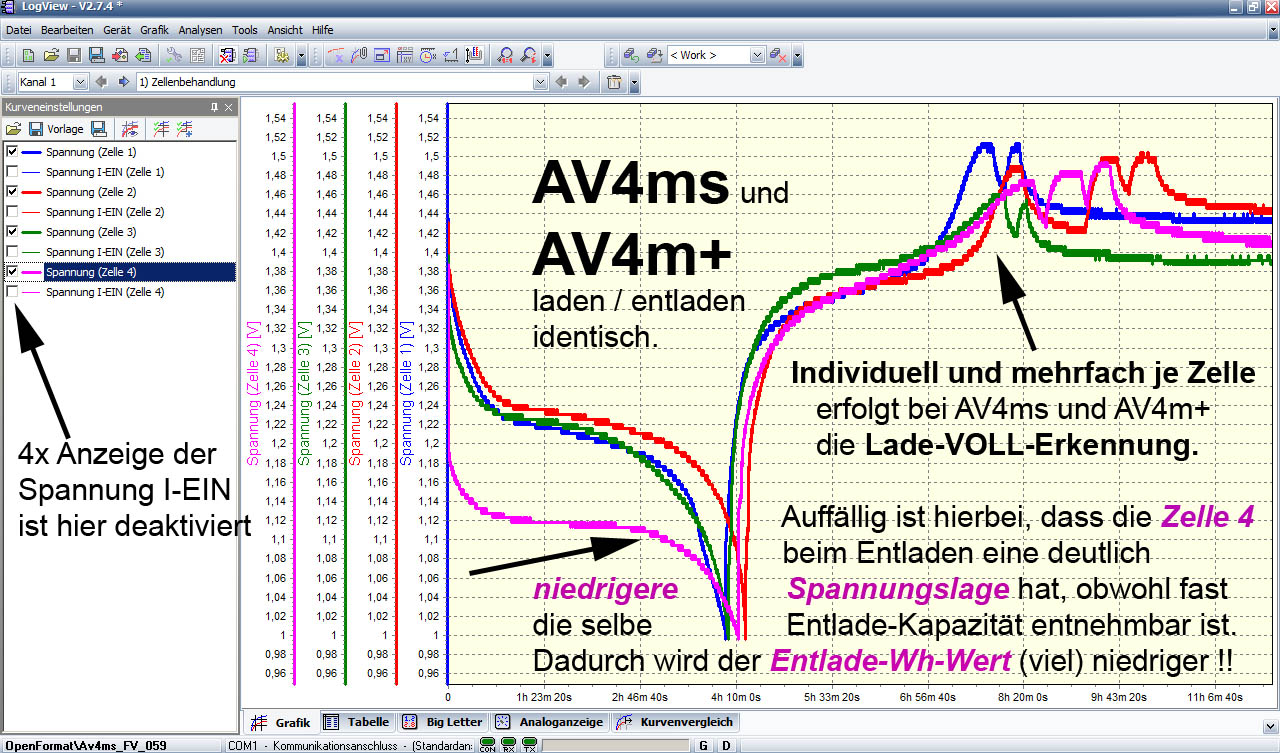The image size is (1280, 753).
Task: Expand overflow arrow beside trash bin icon
Action: click(x=634, y=83)
